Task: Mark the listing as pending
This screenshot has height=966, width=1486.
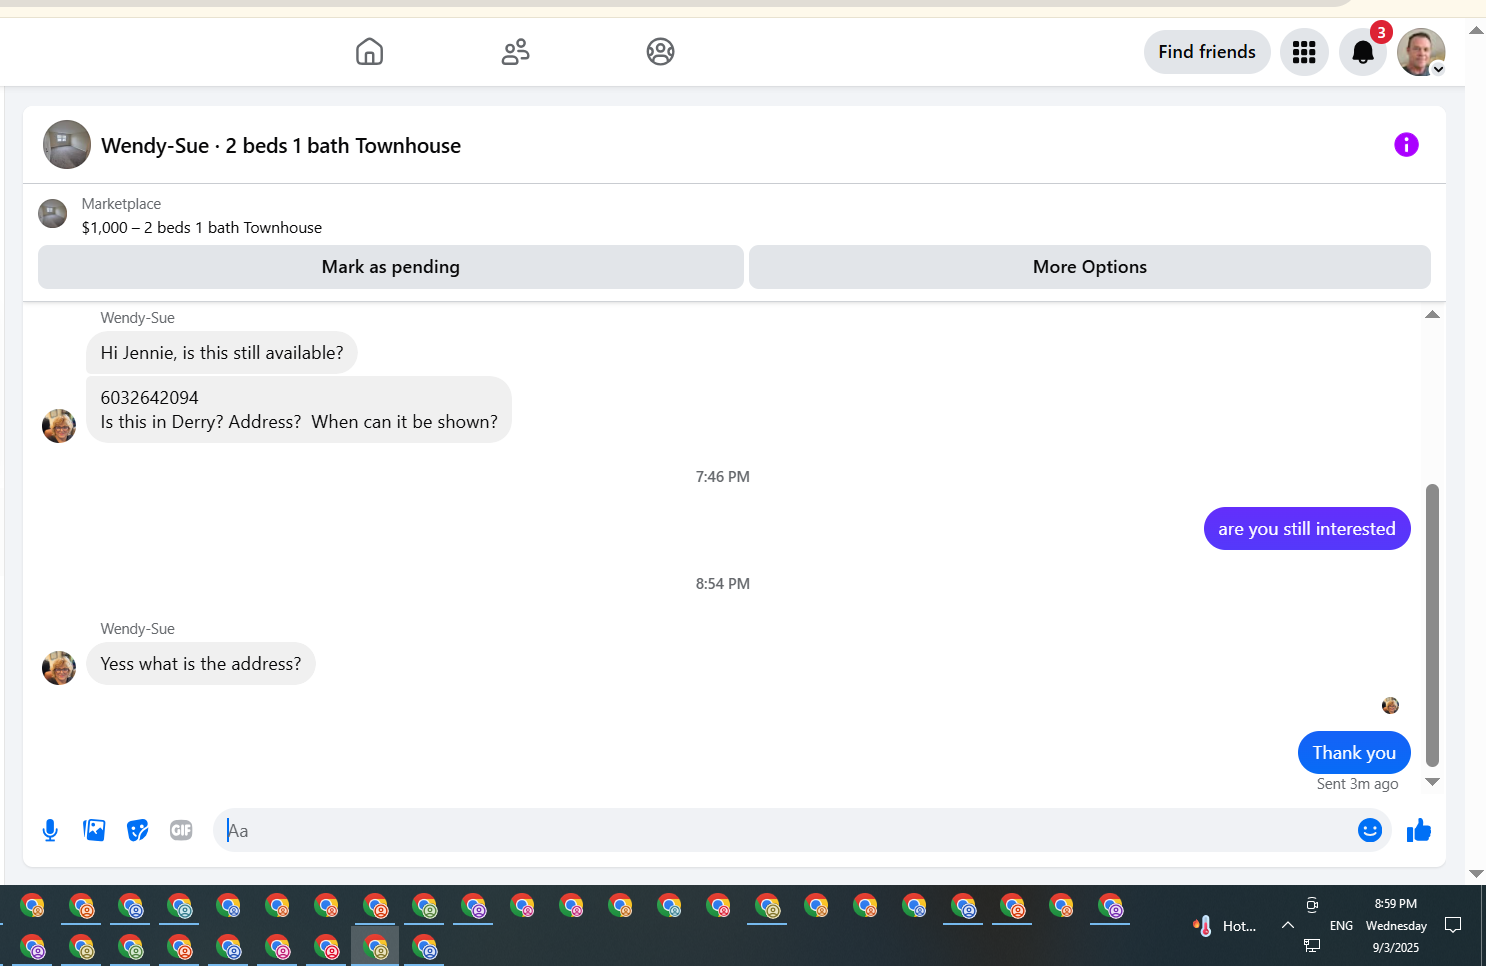Action: (x=391, y=267)
